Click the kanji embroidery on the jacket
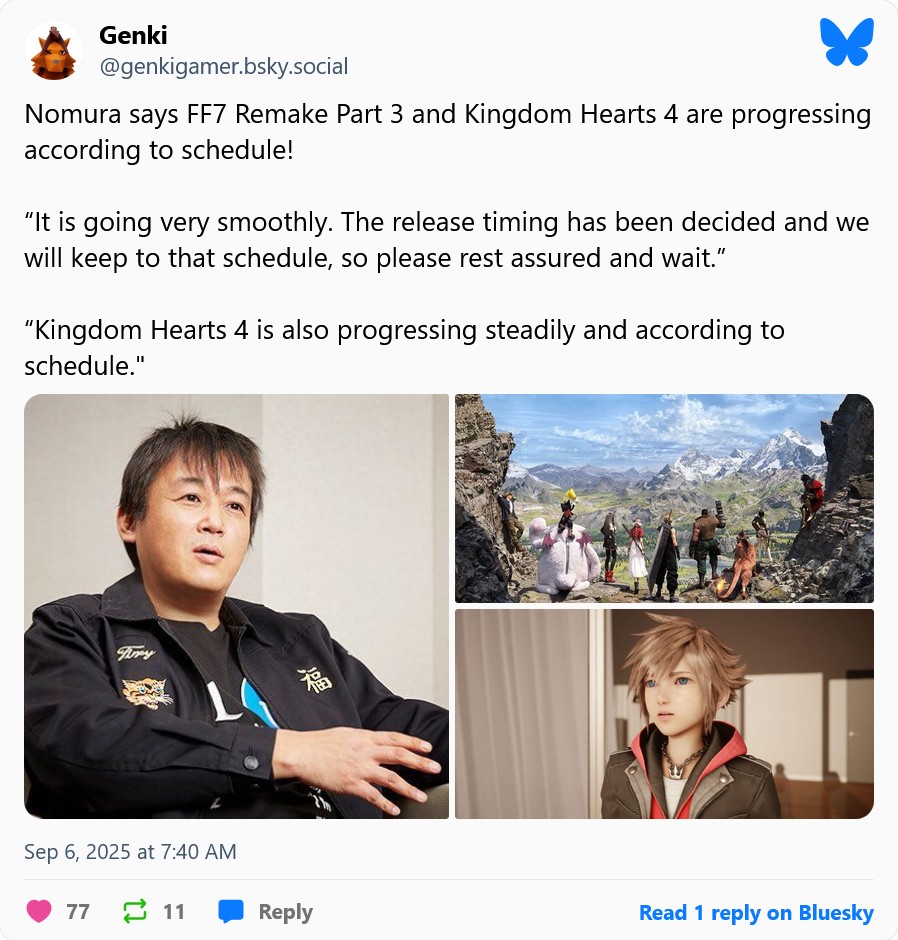The width and height of the screenshot is (898, 940). pos(315,679)
